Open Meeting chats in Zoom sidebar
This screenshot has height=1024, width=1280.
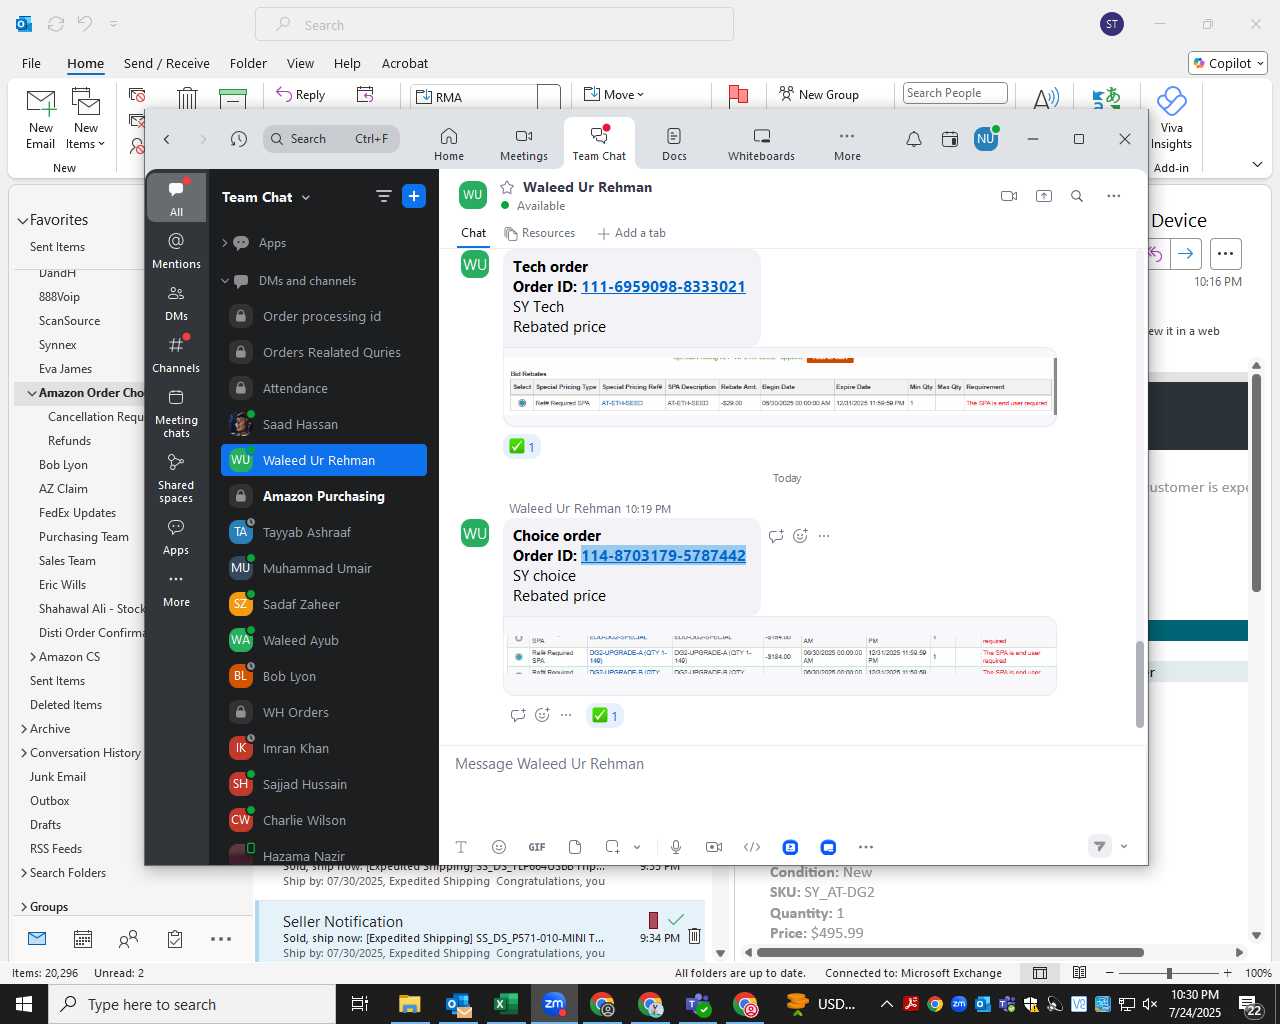click(x=176, y=413)
